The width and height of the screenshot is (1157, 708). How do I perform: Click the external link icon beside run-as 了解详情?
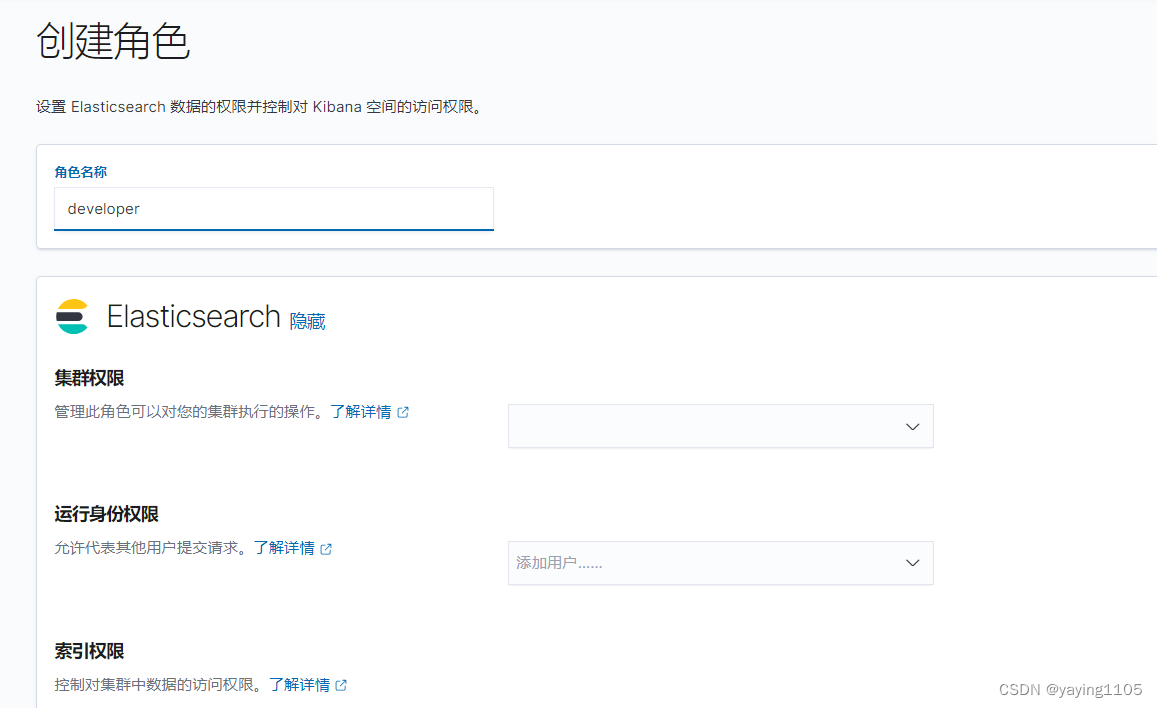(326, 549)
